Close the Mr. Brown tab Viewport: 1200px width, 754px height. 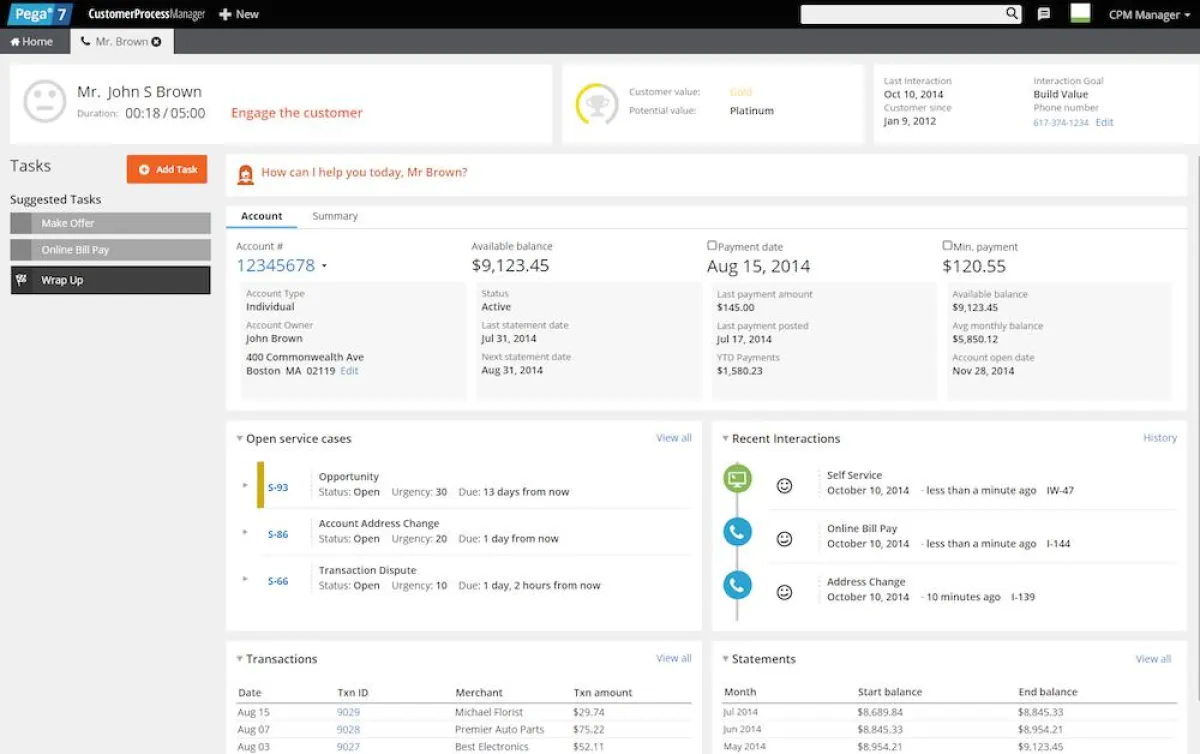click(x=156, y=42)
